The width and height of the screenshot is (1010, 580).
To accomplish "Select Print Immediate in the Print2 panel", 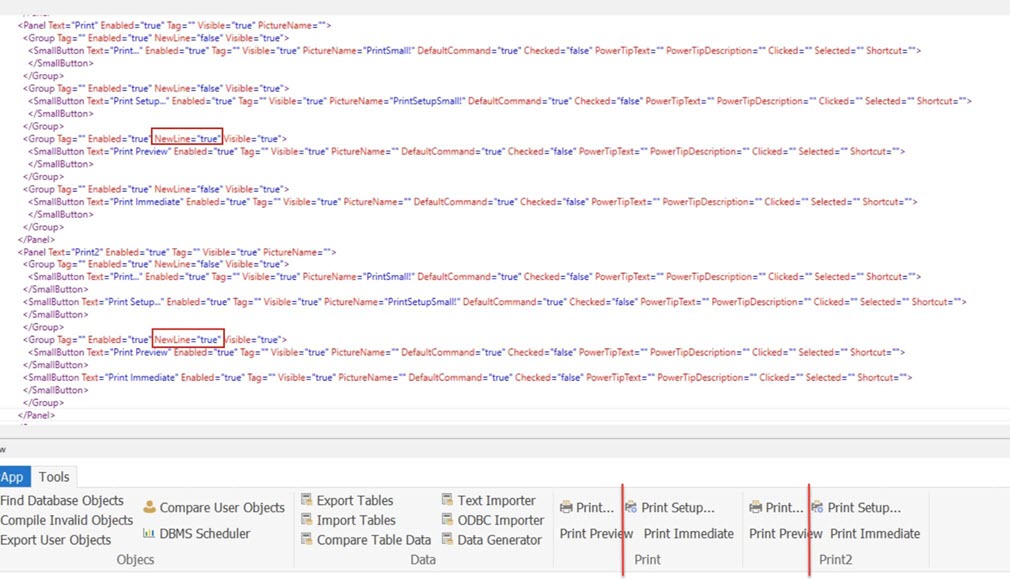I will tap(874, 533).
